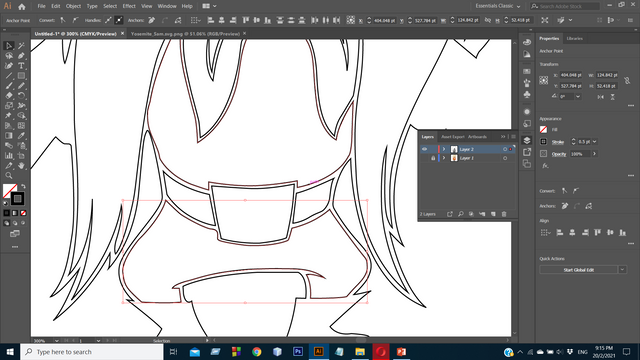The height and width of the screenshot is (360, 640).
Task: Switch to Gradient fill mode button
Action: [15, 213]
